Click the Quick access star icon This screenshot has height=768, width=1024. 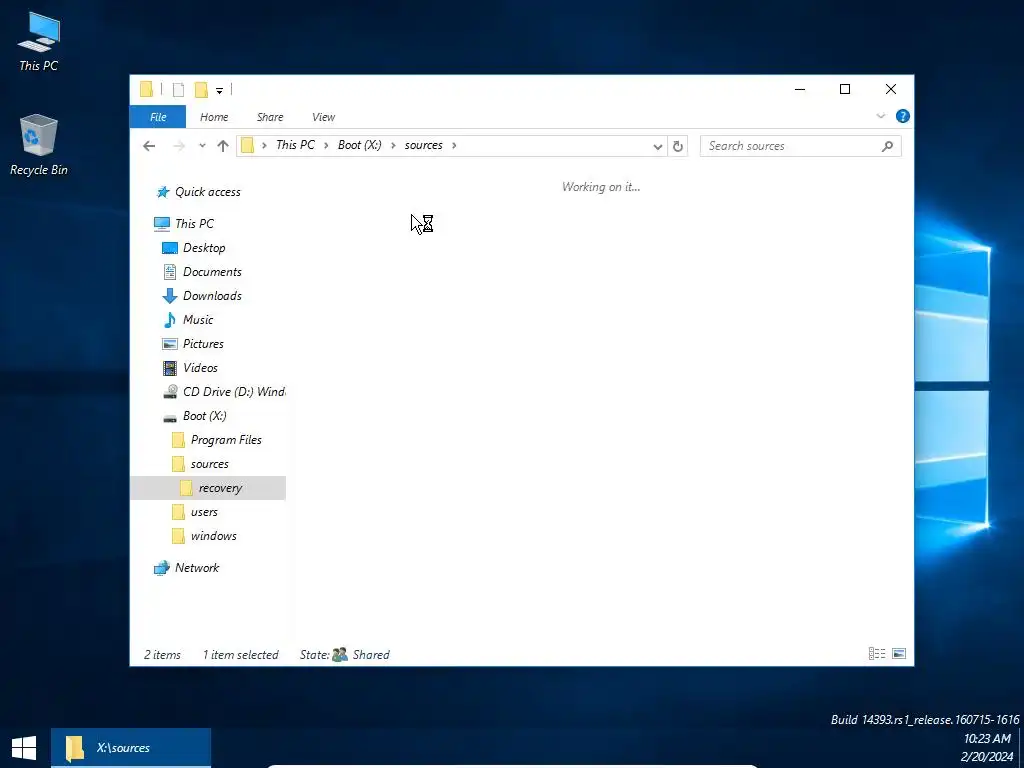(163, 192)
